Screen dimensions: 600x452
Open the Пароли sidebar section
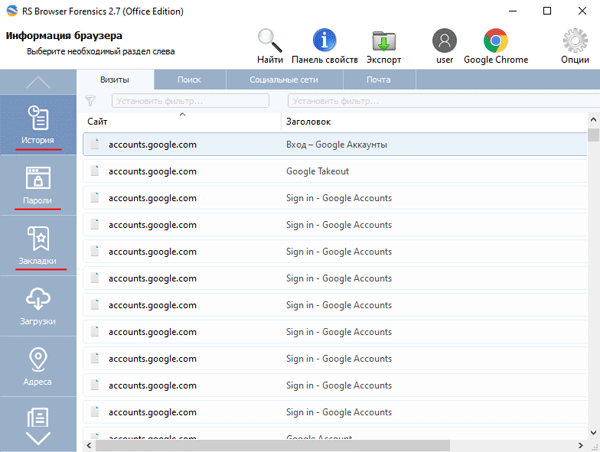pos(38,185)
